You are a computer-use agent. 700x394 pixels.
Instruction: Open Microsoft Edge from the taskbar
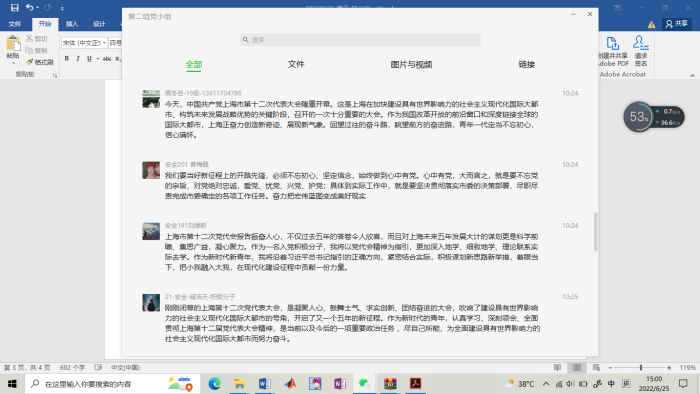pyautogui.click(x=214, y=383)
